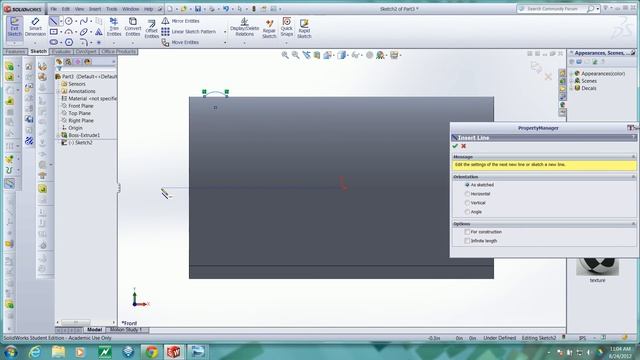Screen dimensions: 640x360
Task: Select the As sketched orientation option
Action: click(x=467, y=185)
